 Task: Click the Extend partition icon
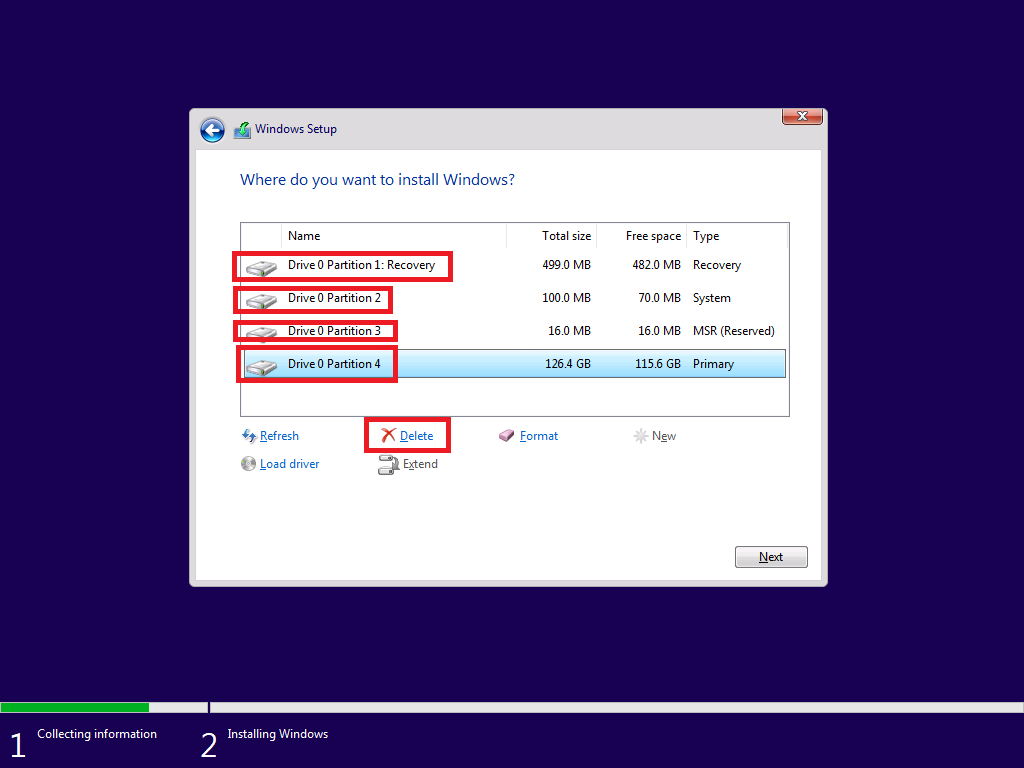[x=388, y=464]
